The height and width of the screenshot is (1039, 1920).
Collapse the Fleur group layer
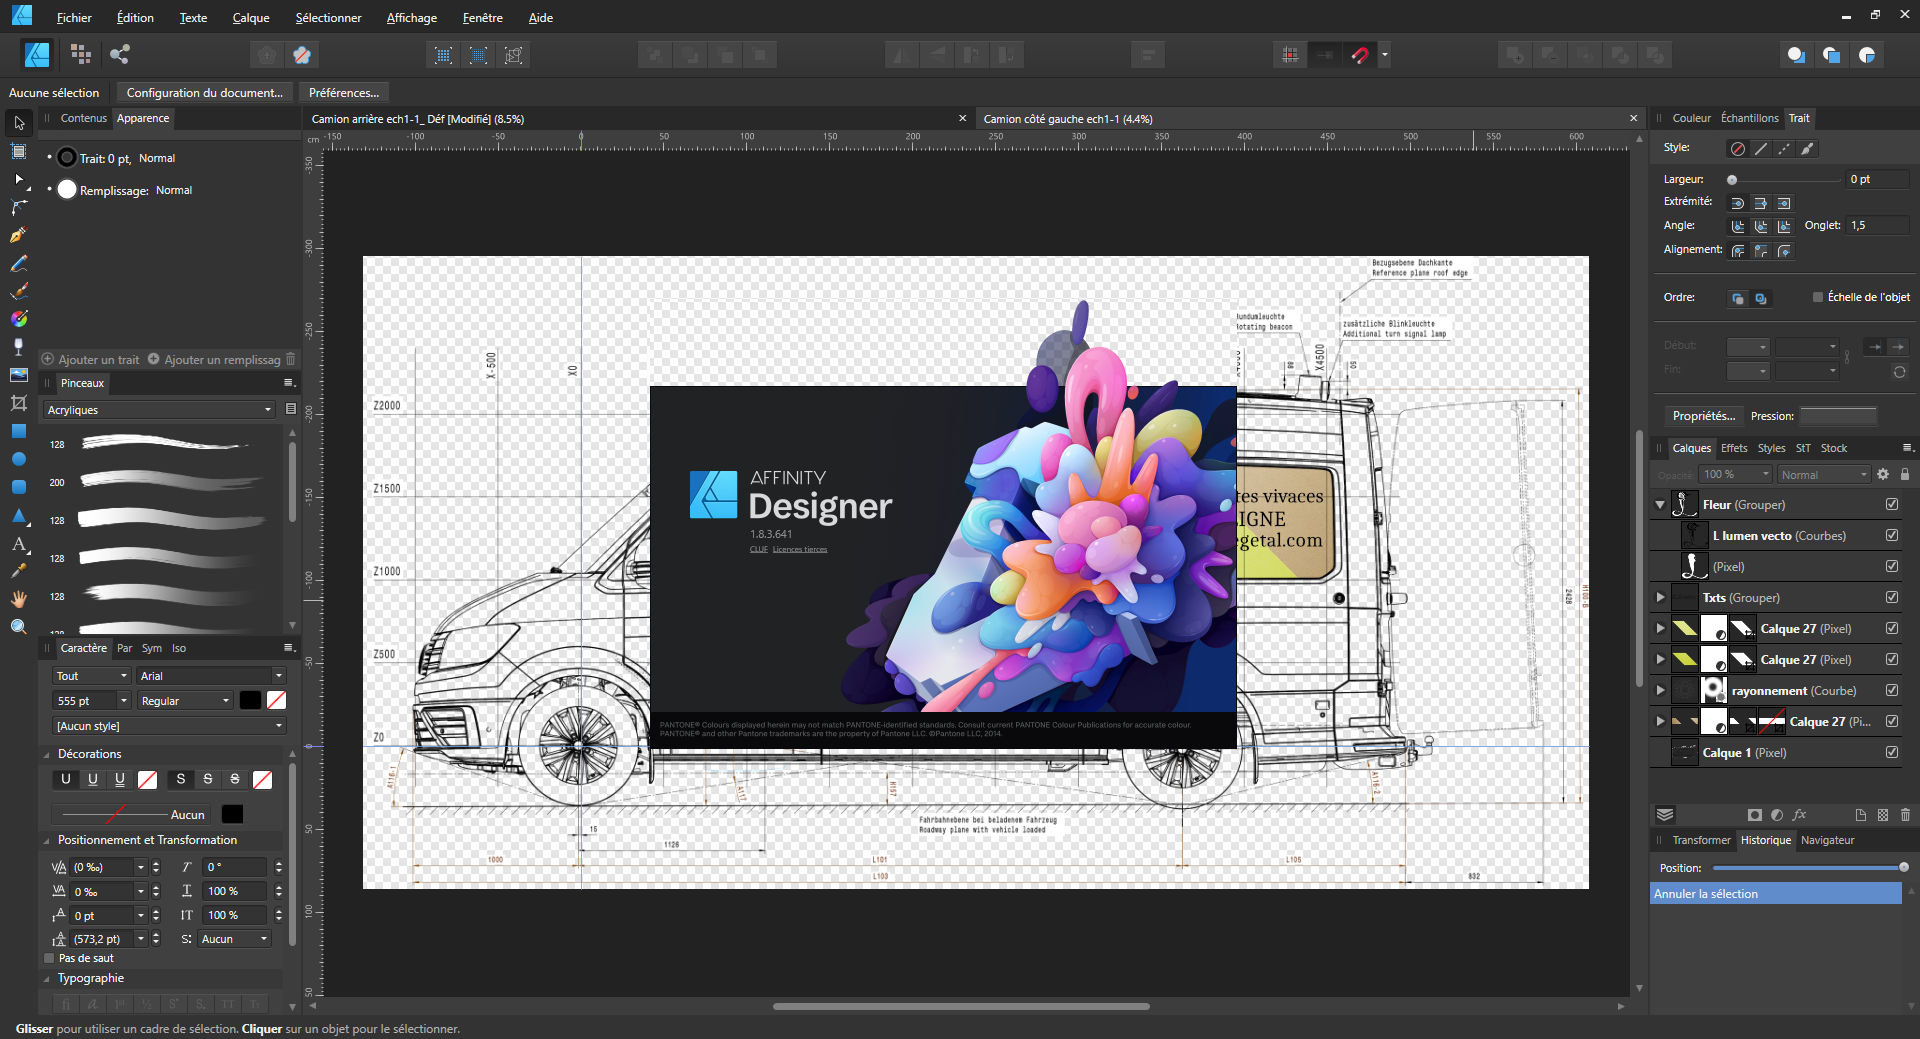1660,505
